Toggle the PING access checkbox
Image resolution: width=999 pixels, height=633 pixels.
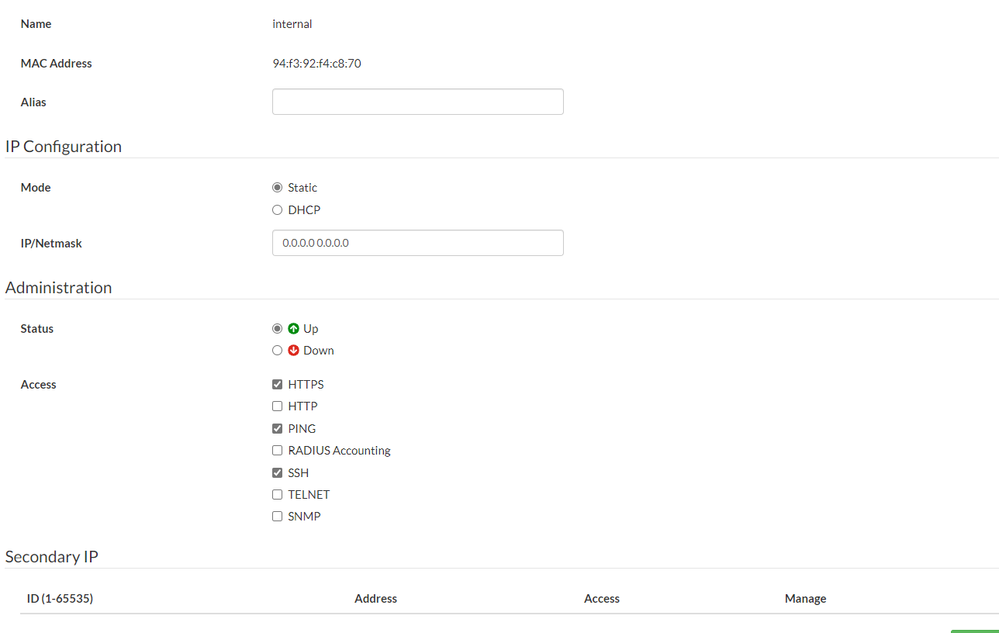point(277,429)
